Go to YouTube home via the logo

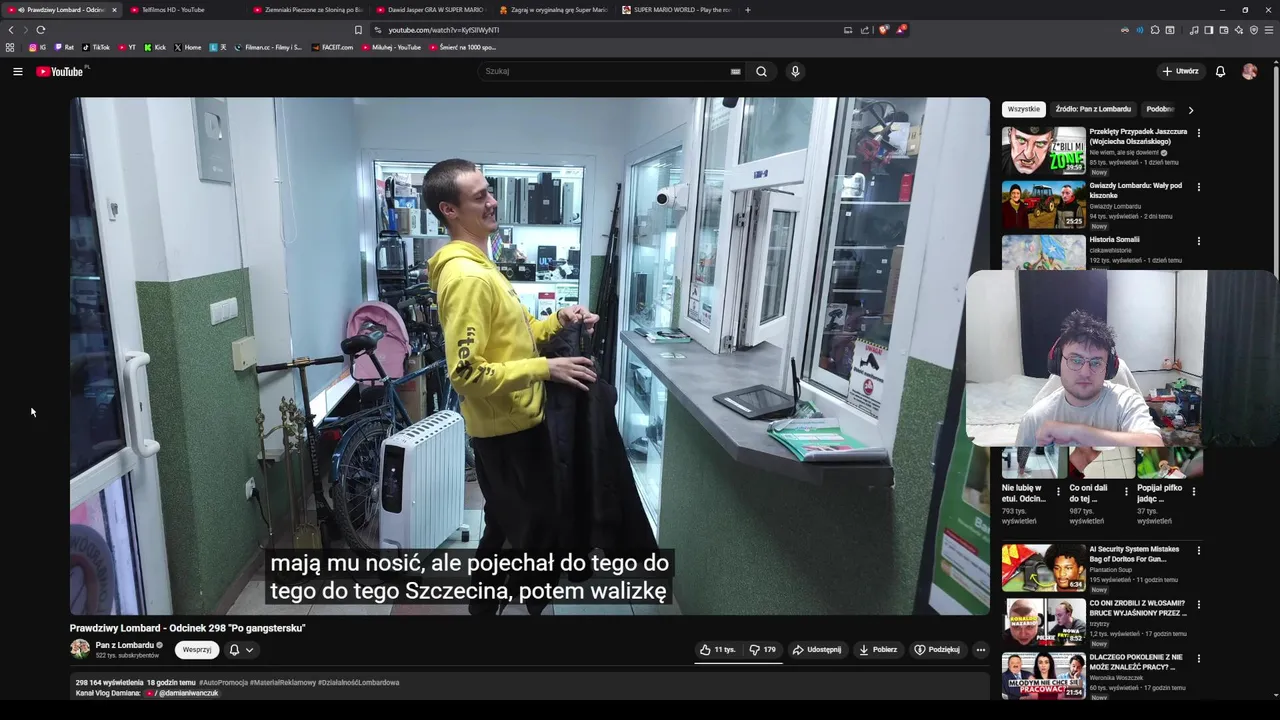point(60,71)
